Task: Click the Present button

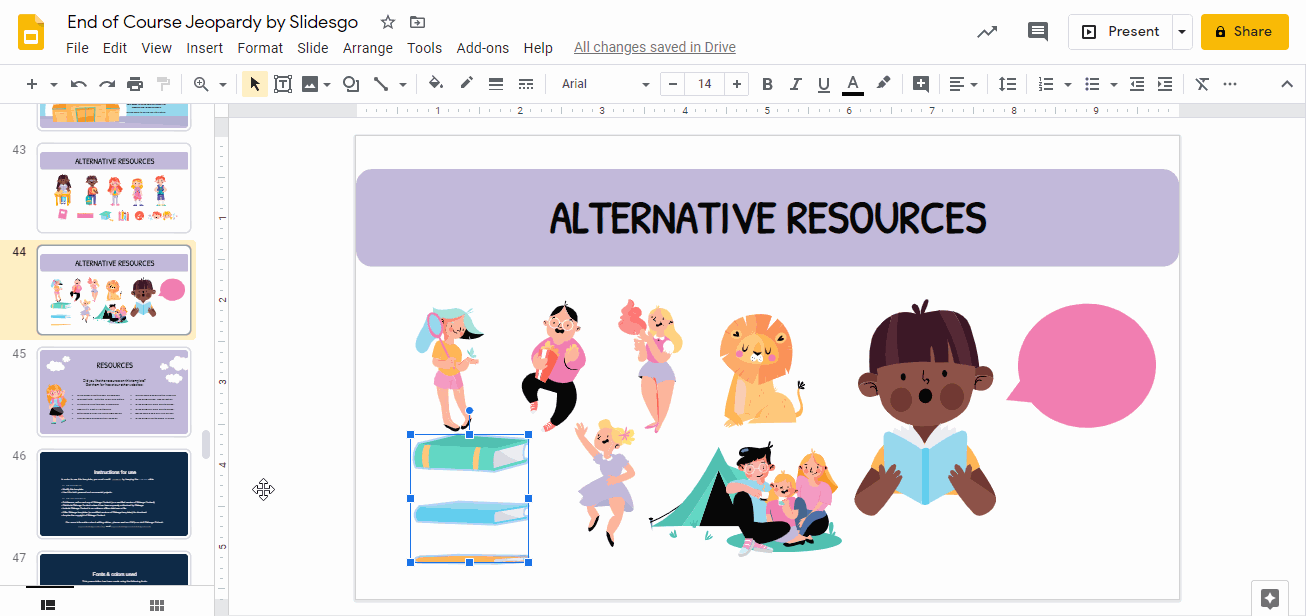Action: 1121,31
